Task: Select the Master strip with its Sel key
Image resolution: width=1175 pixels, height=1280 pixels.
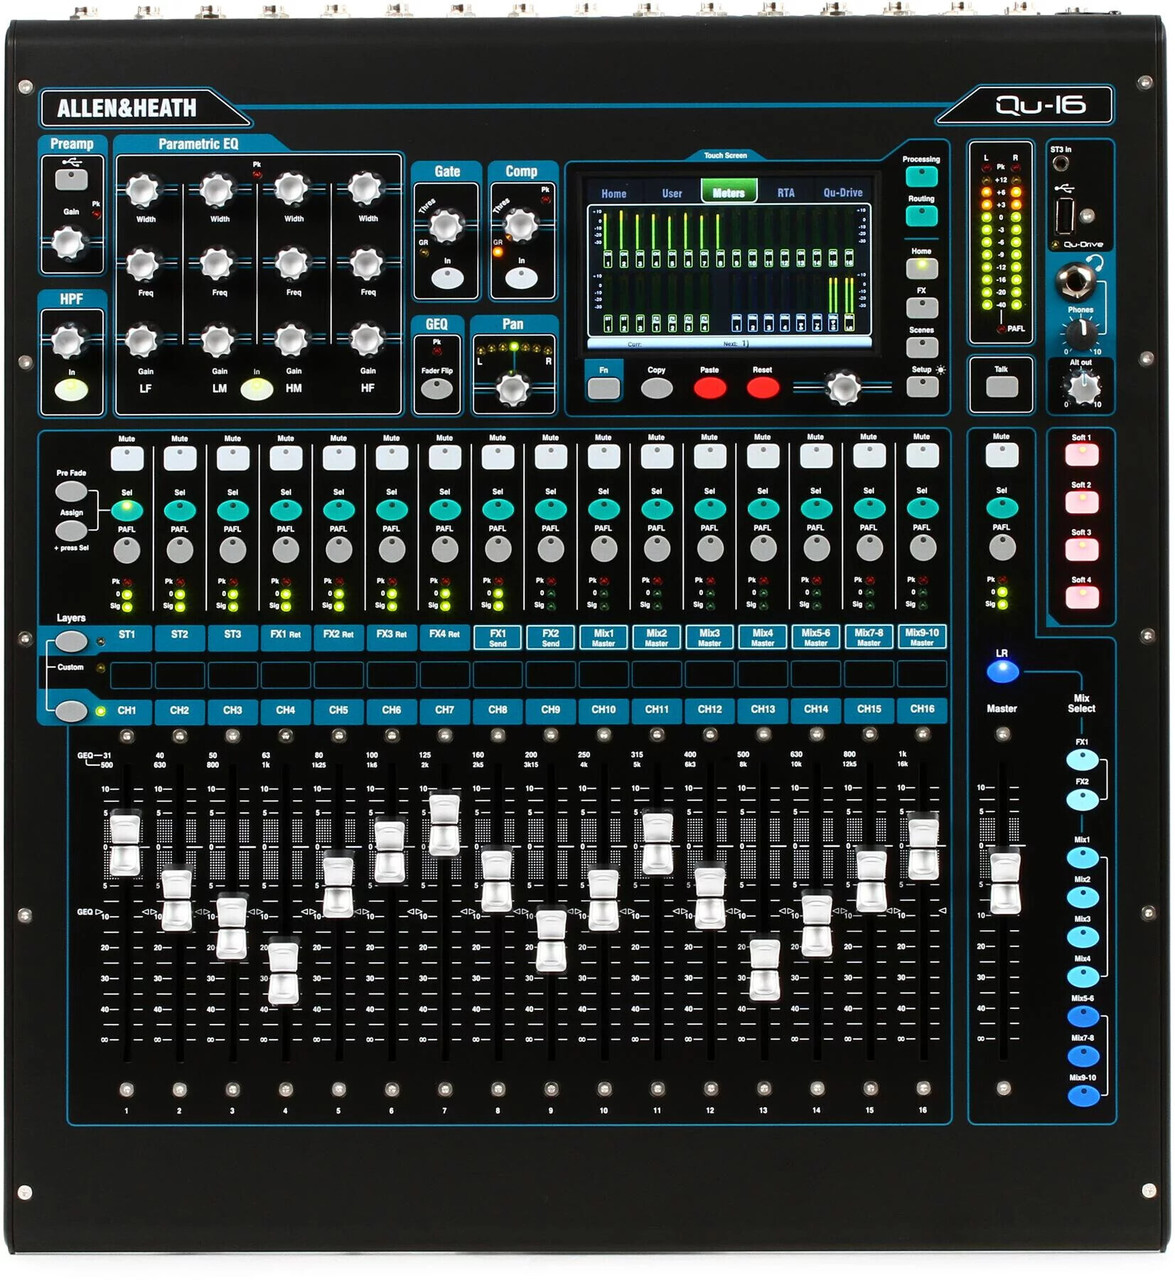Action: point(1001,509)
